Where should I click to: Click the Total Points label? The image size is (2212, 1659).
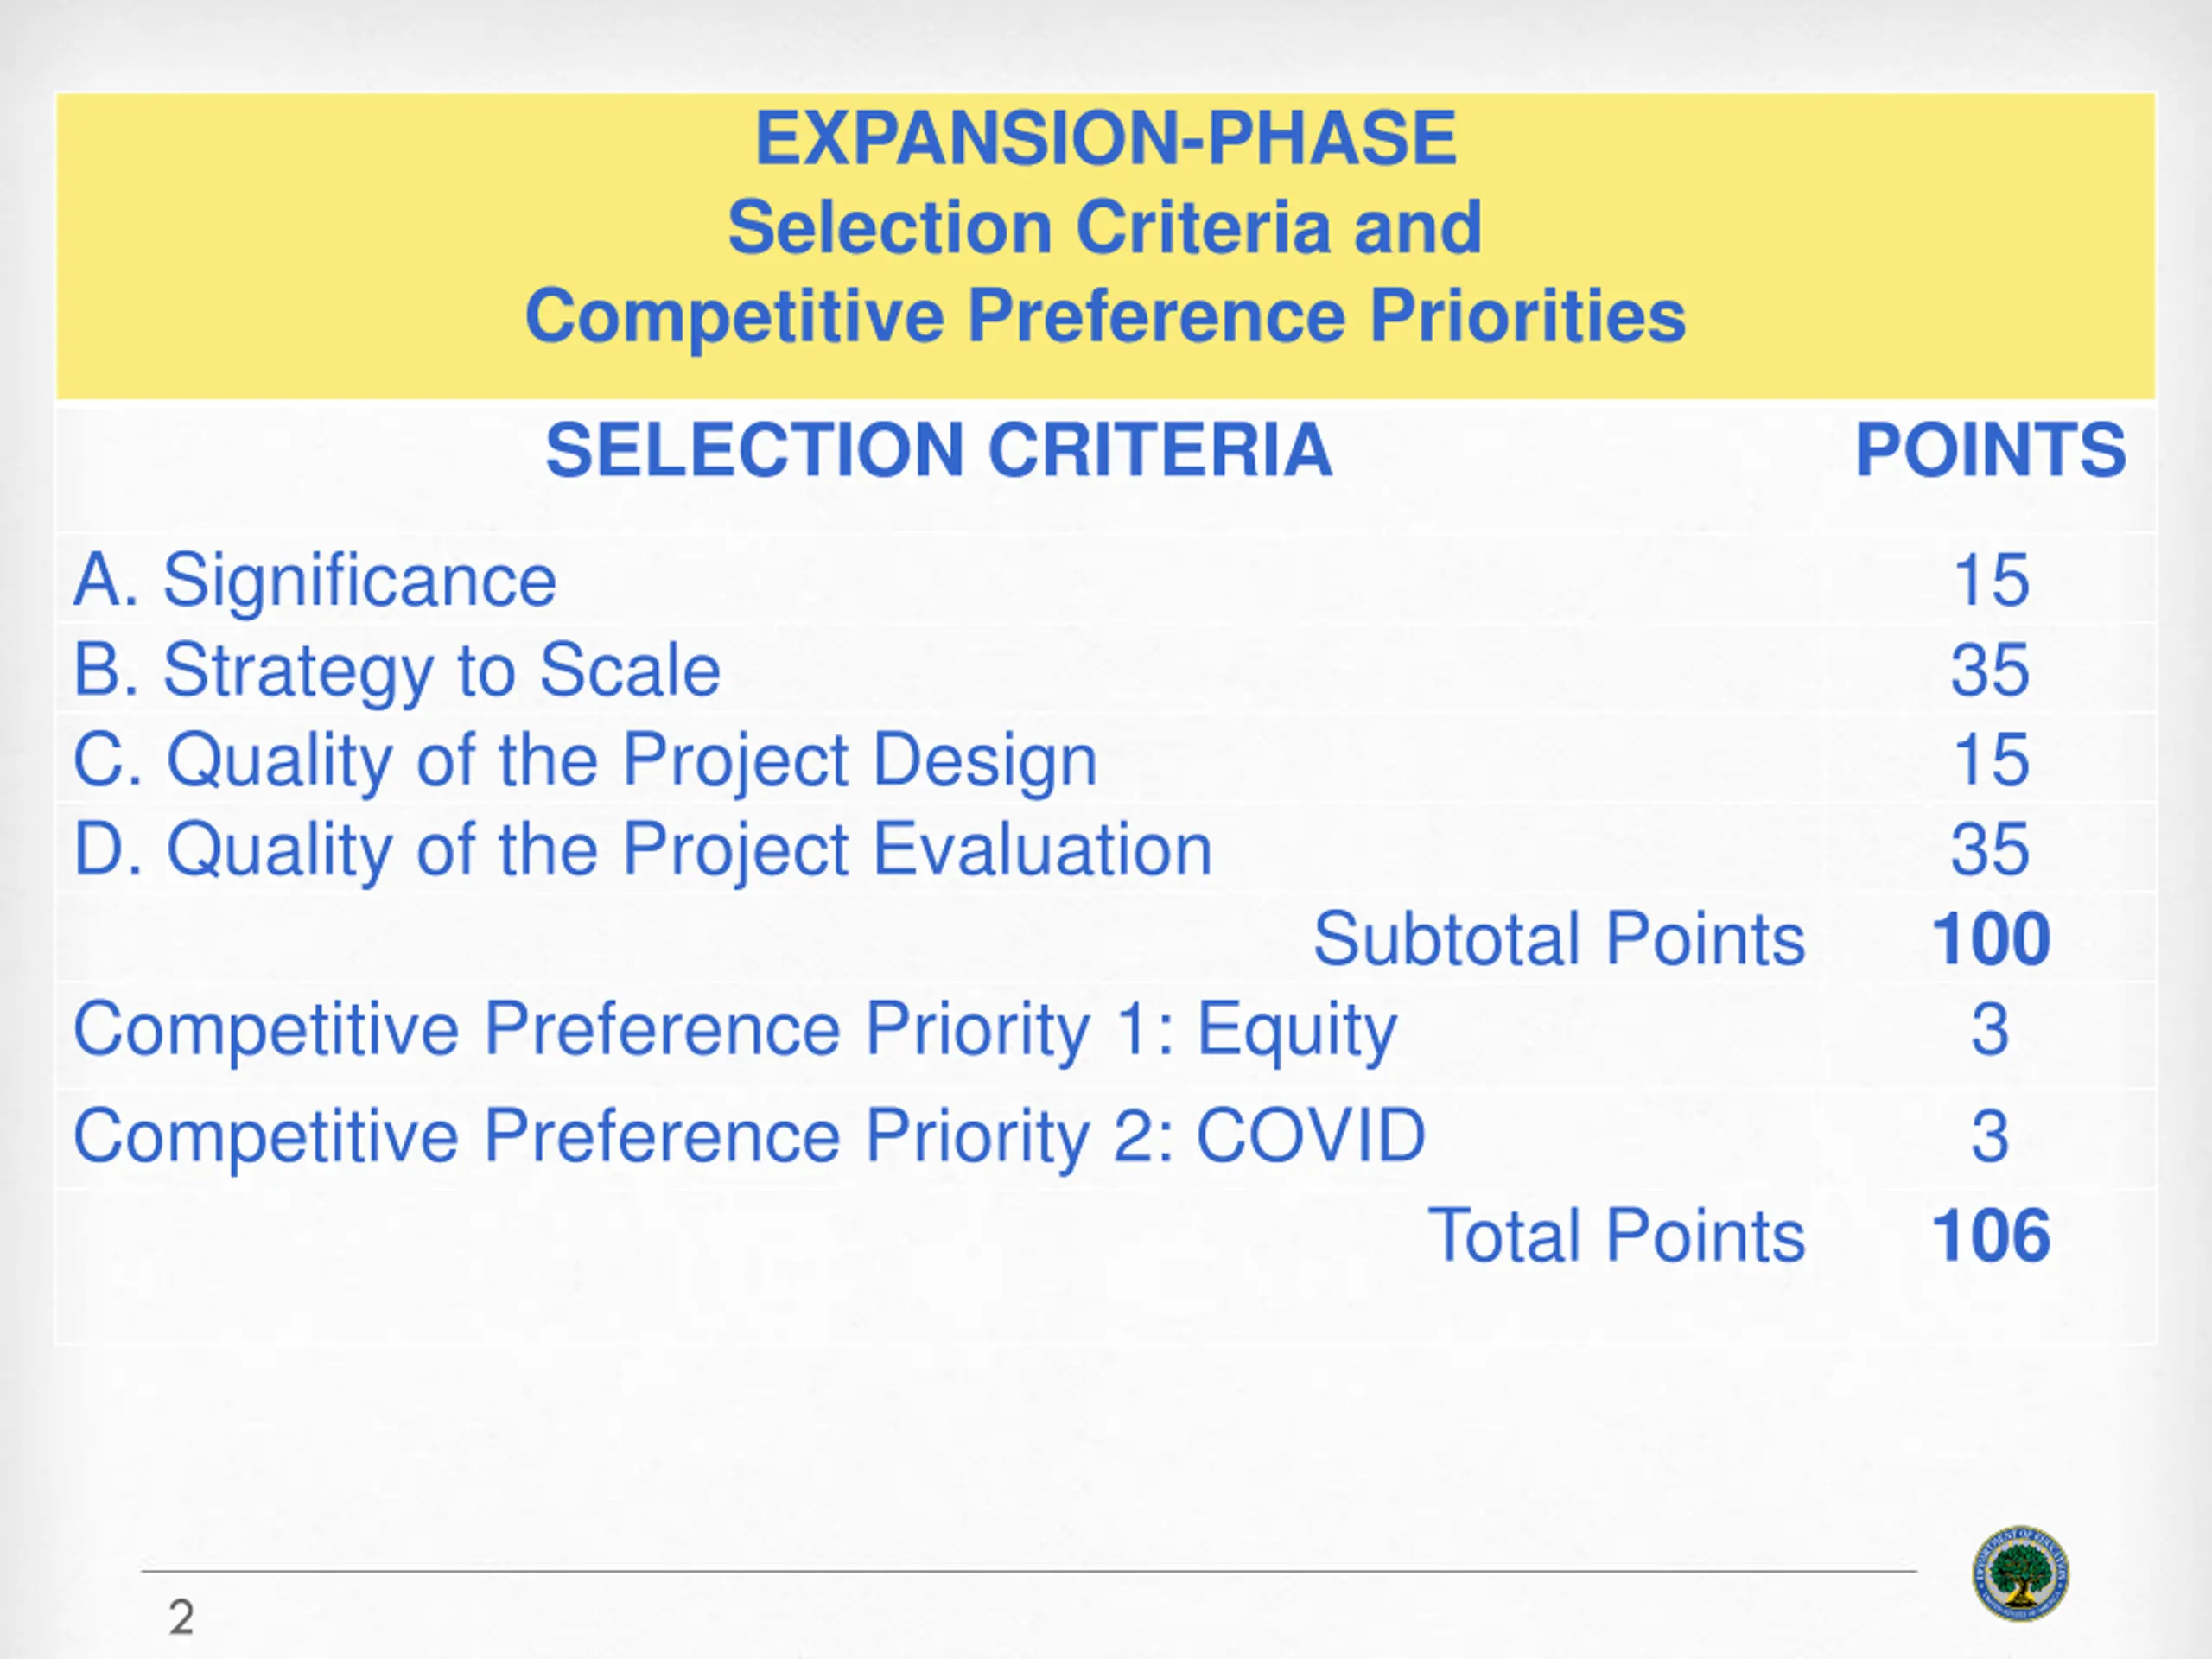click(x=1616, y=1235)
